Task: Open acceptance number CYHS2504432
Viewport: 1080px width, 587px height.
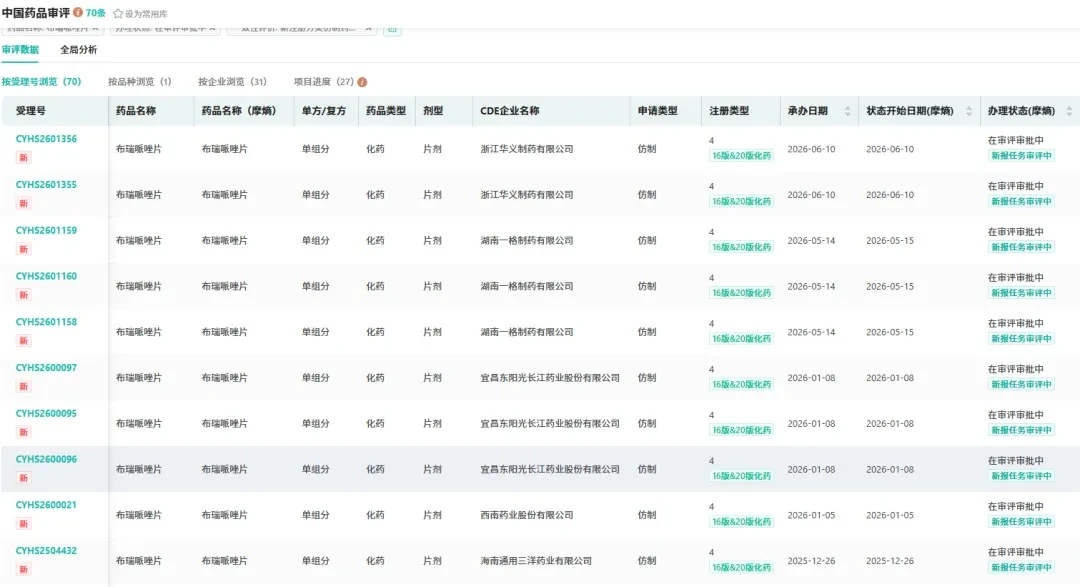Action: (46, 550)
